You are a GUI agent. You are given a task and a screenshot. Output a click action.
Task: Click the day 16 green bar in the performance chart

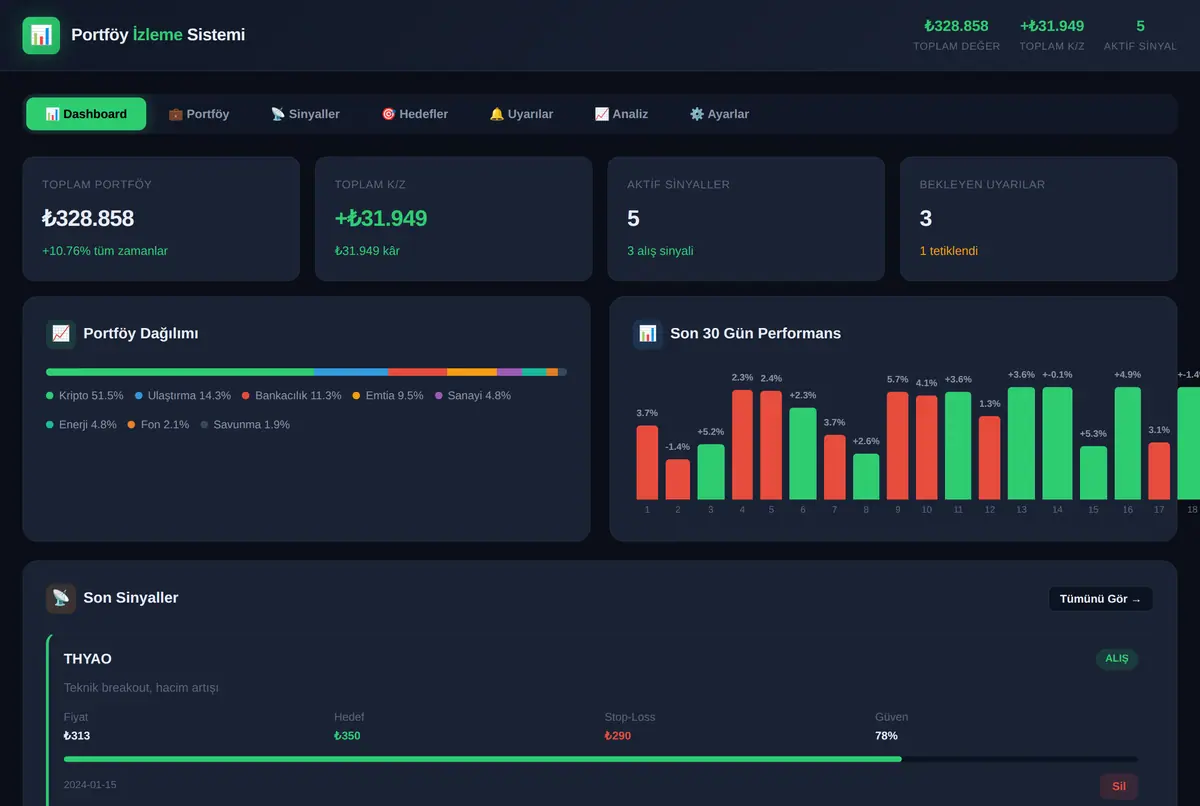point(1128,444)
